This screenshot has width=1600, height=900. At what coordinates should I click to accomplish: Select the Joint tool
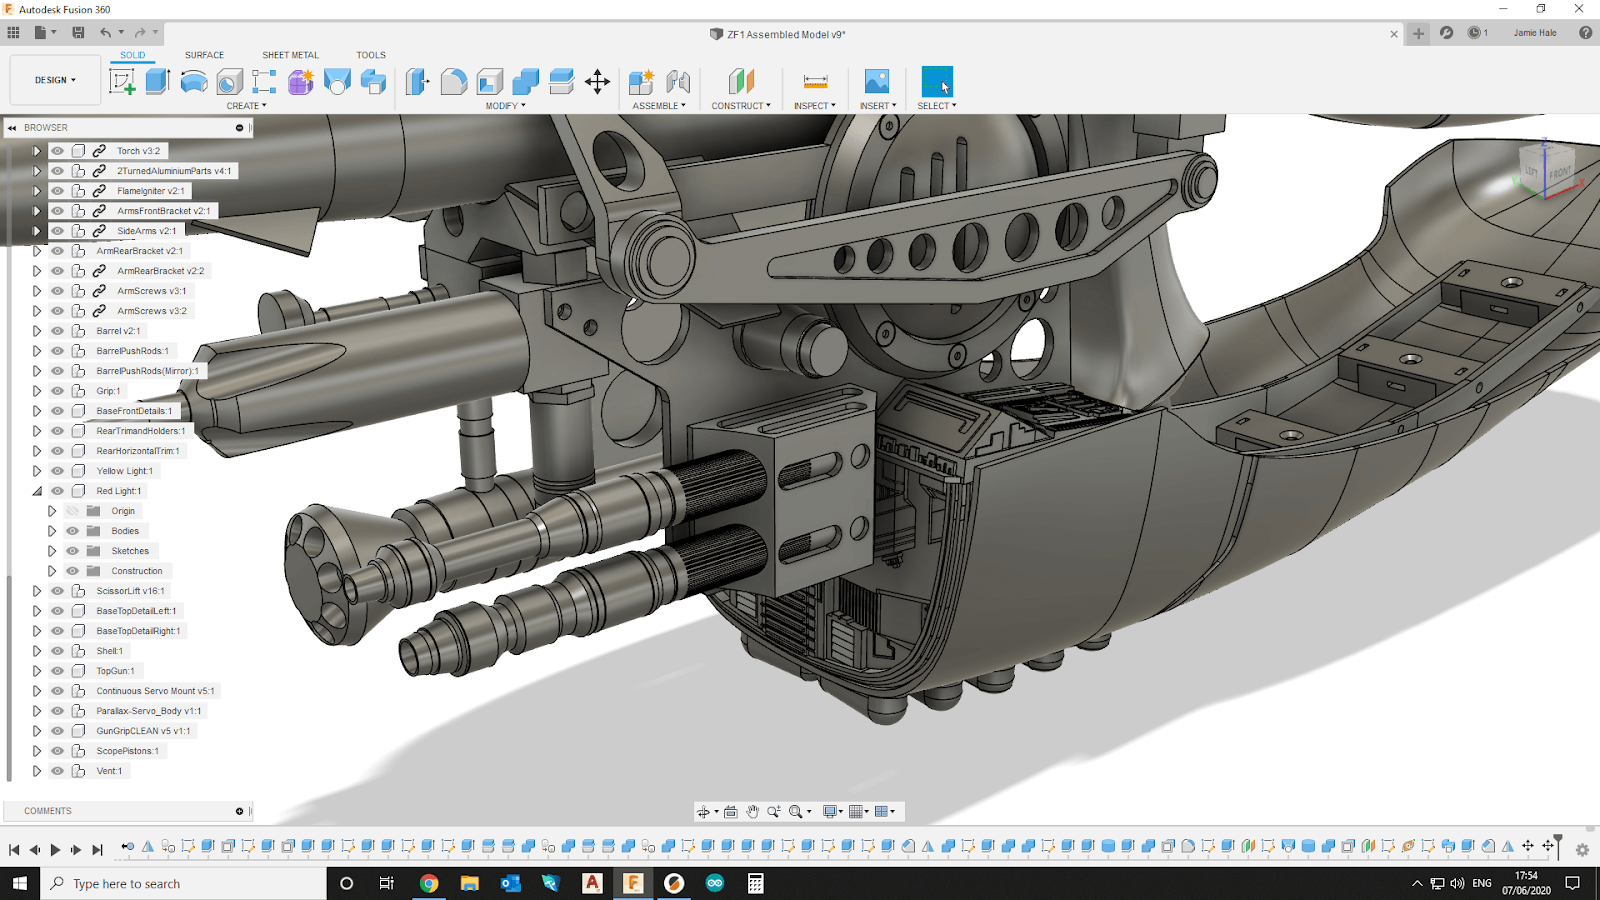(678, 82)
